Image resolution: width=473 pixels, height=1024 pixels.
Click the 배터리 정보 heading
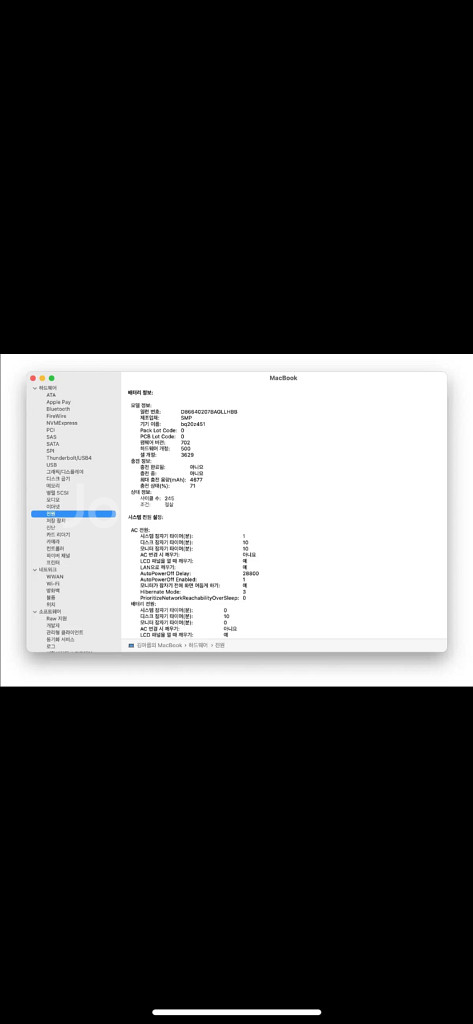tap(140, 393)
